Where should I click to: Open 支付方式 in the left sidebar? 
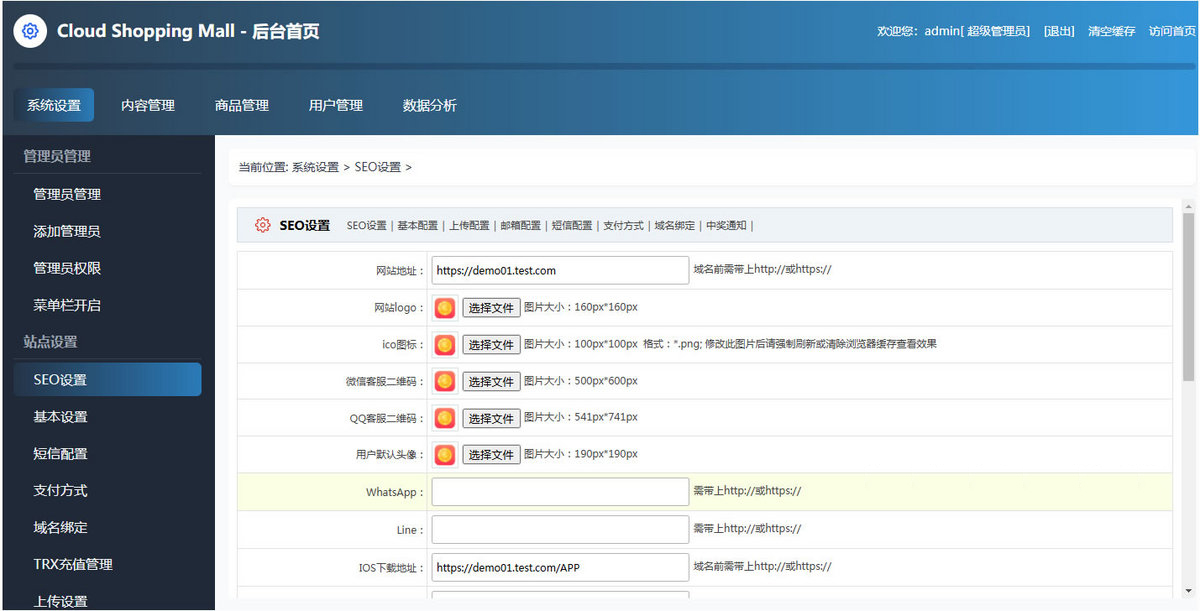60,490
